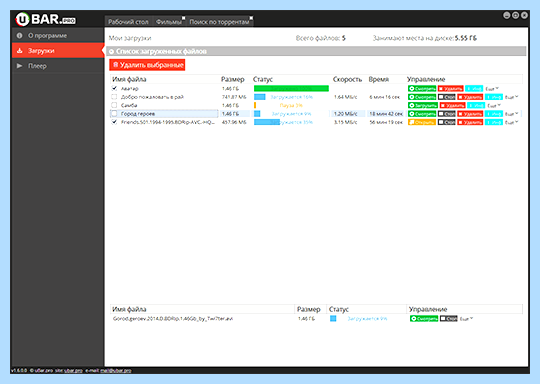Stop the Gorod.geroev avi file download
Viewport: 540px width, 384px height.
point(449,319)
